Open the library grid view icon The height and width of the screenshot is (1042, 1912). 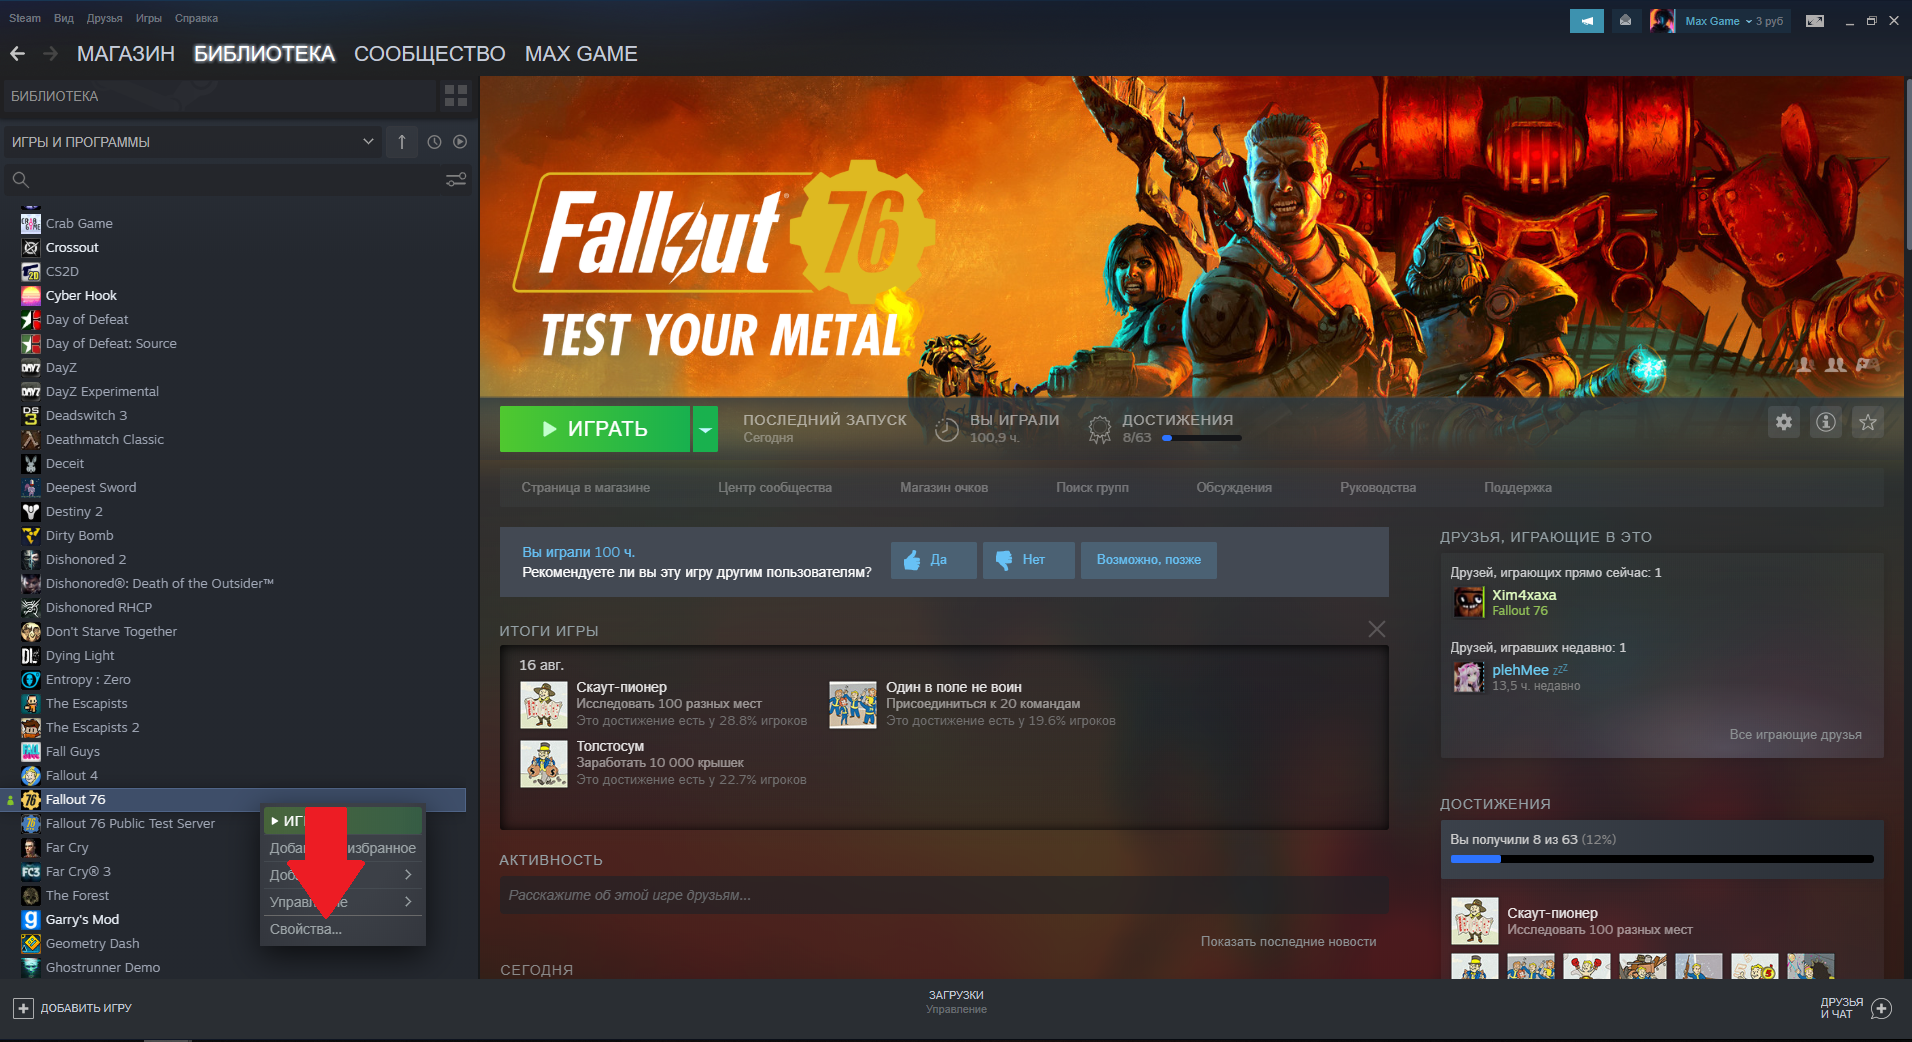[456, 96]
